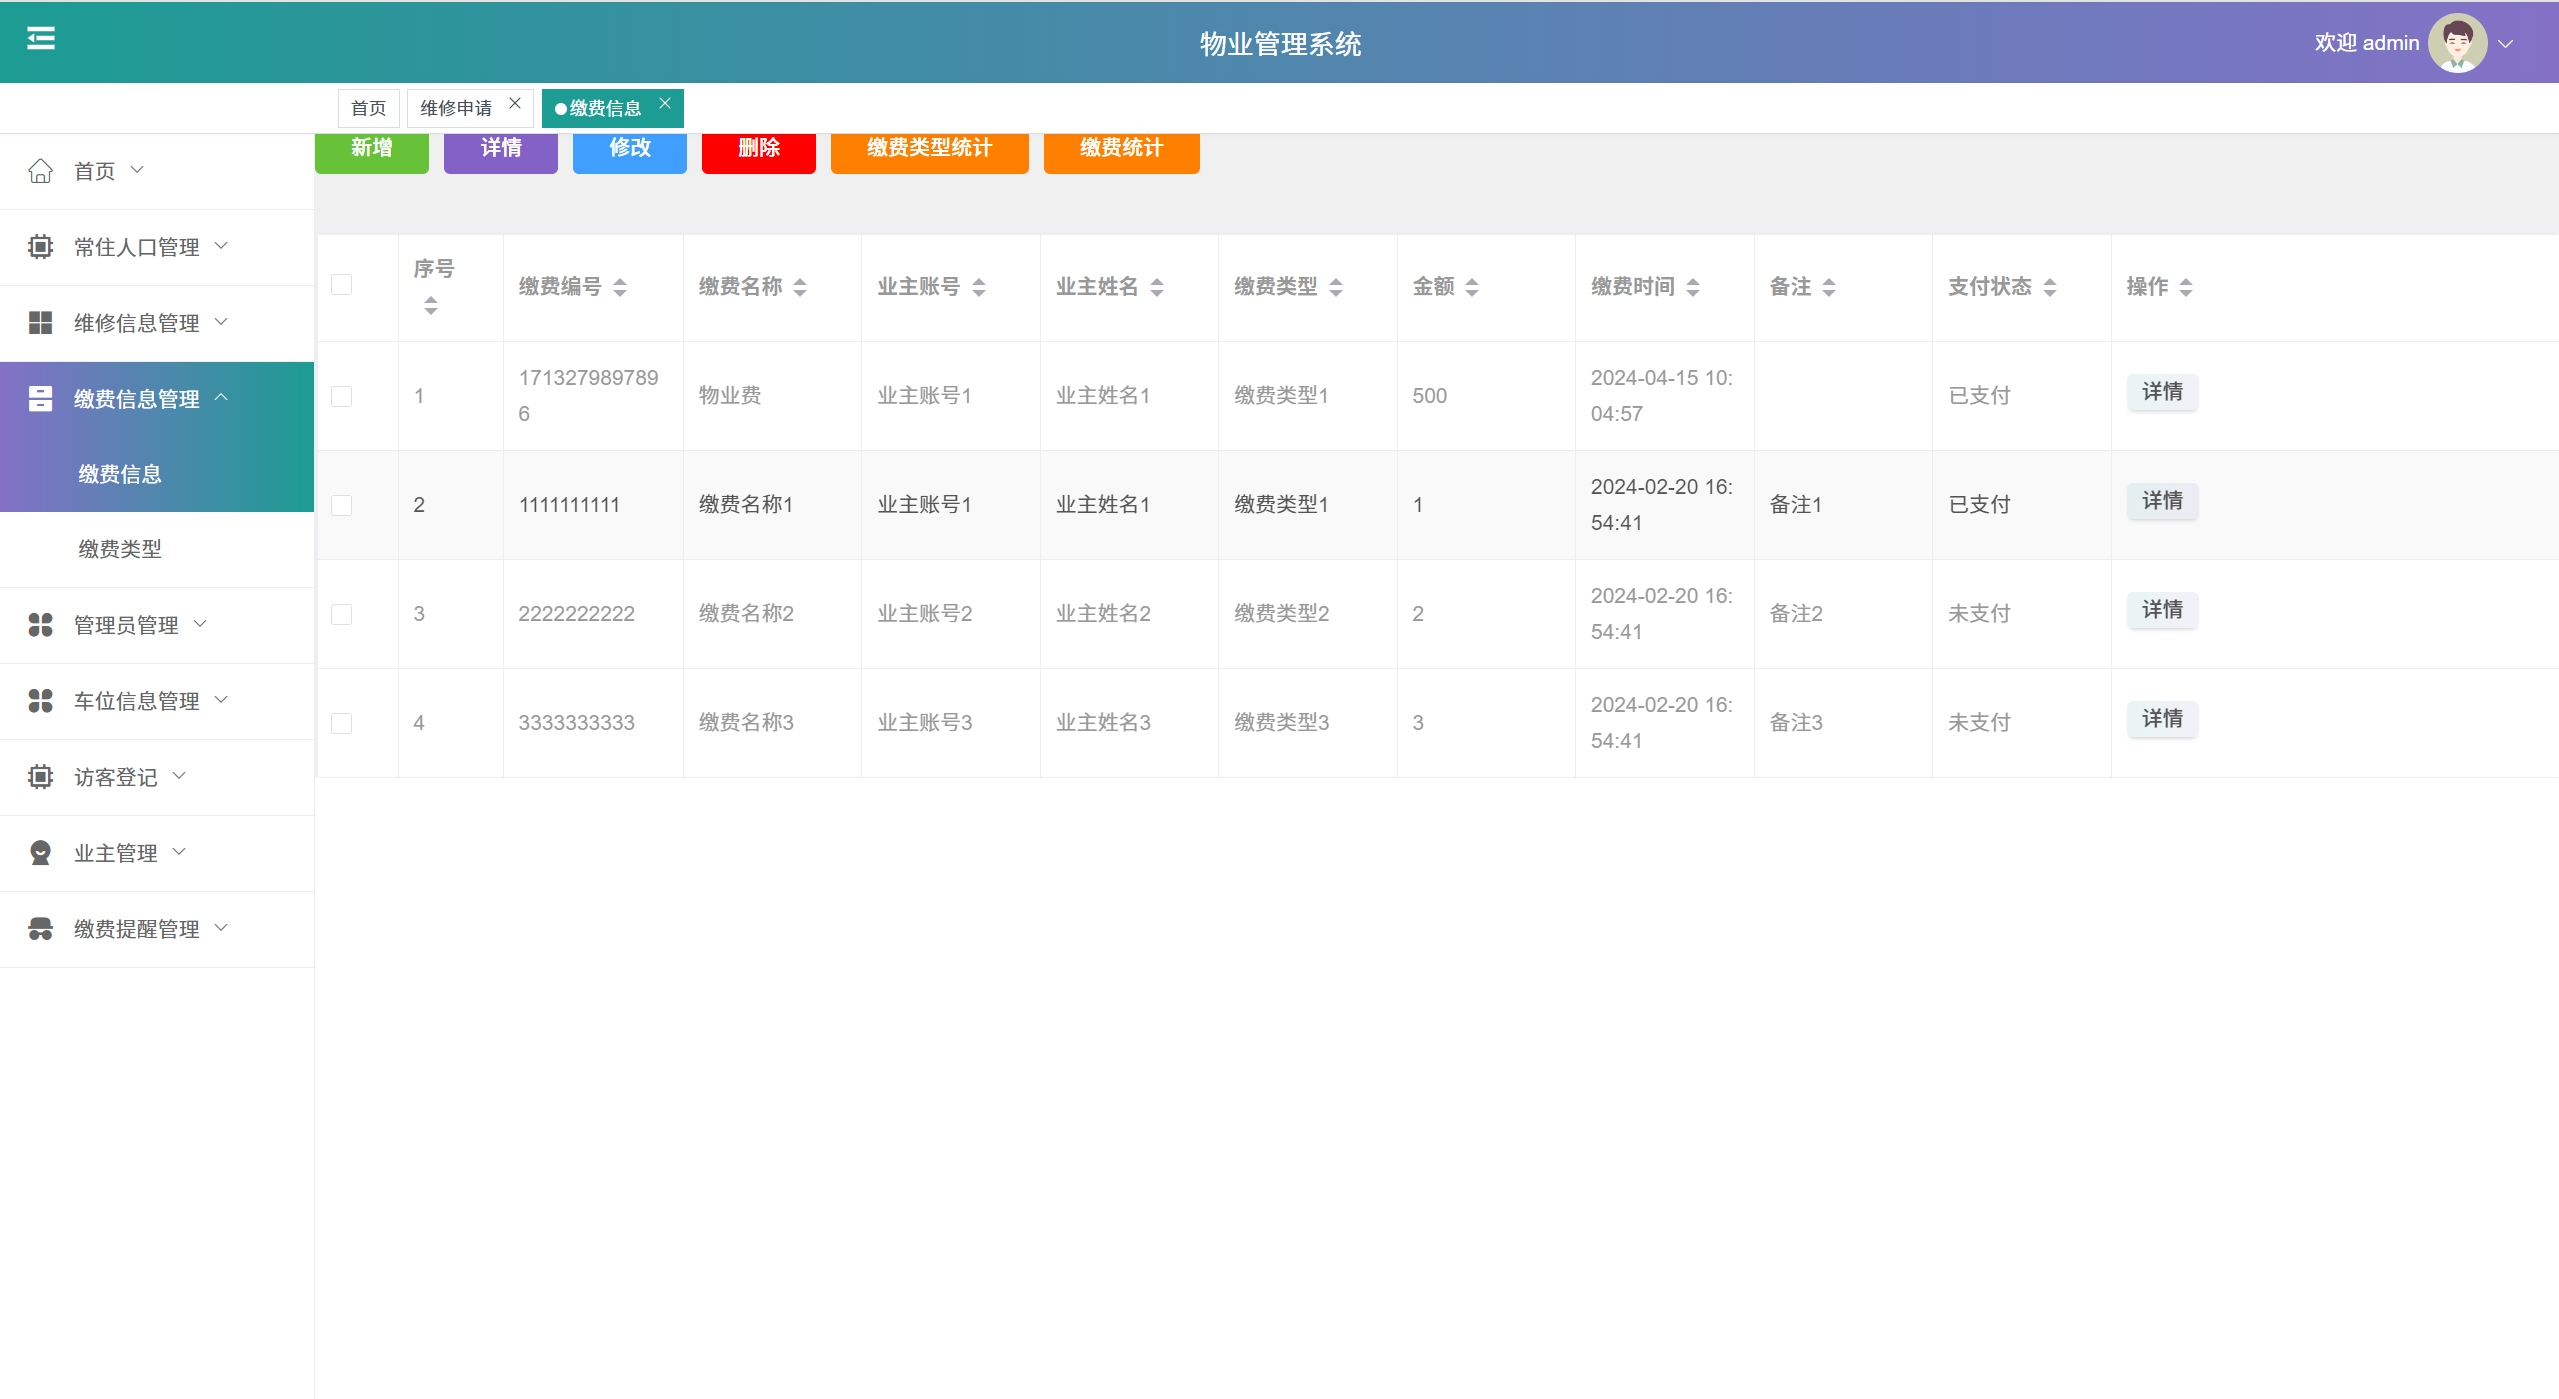
Task: Click the 缴费信息管理 server icon
Action: pos(40,399)
